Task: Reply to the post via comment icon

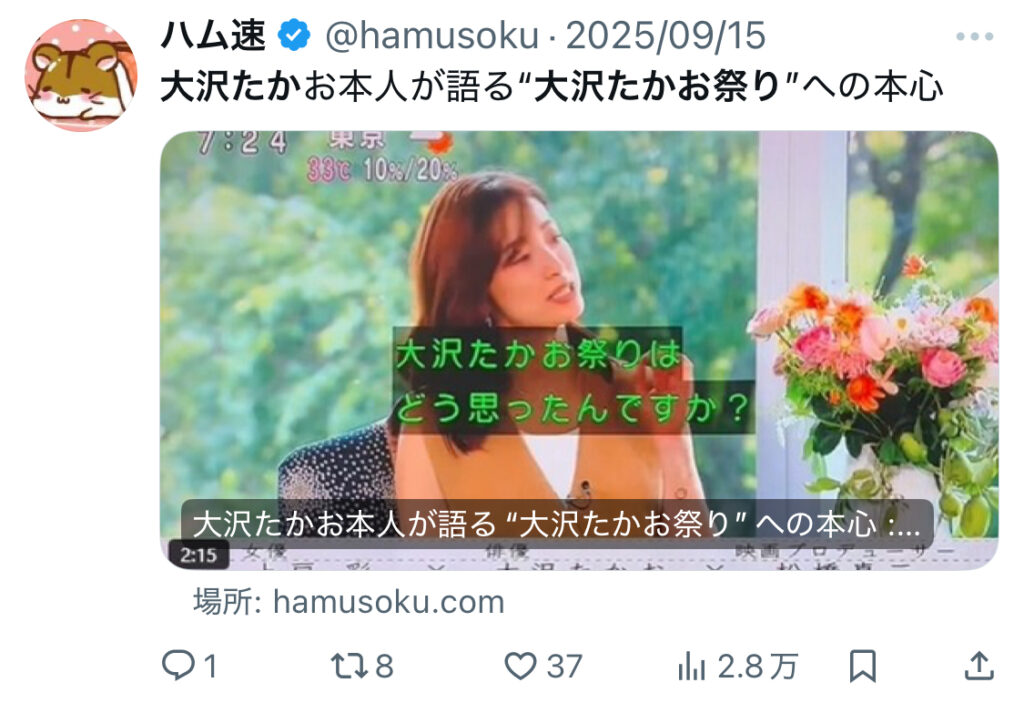Action: click(178, 666)
